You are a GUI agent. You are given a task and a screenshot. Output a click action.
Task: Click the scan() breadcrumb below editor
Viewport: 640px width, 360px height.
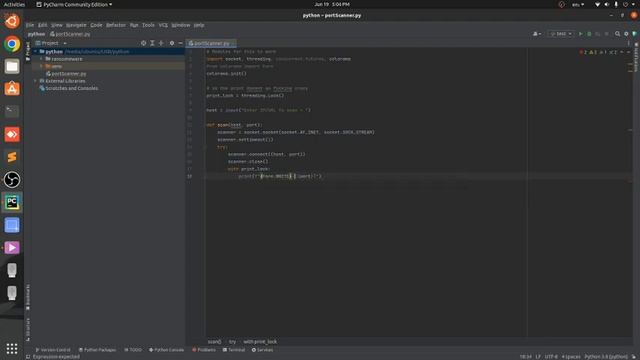(x=214, y=342)
